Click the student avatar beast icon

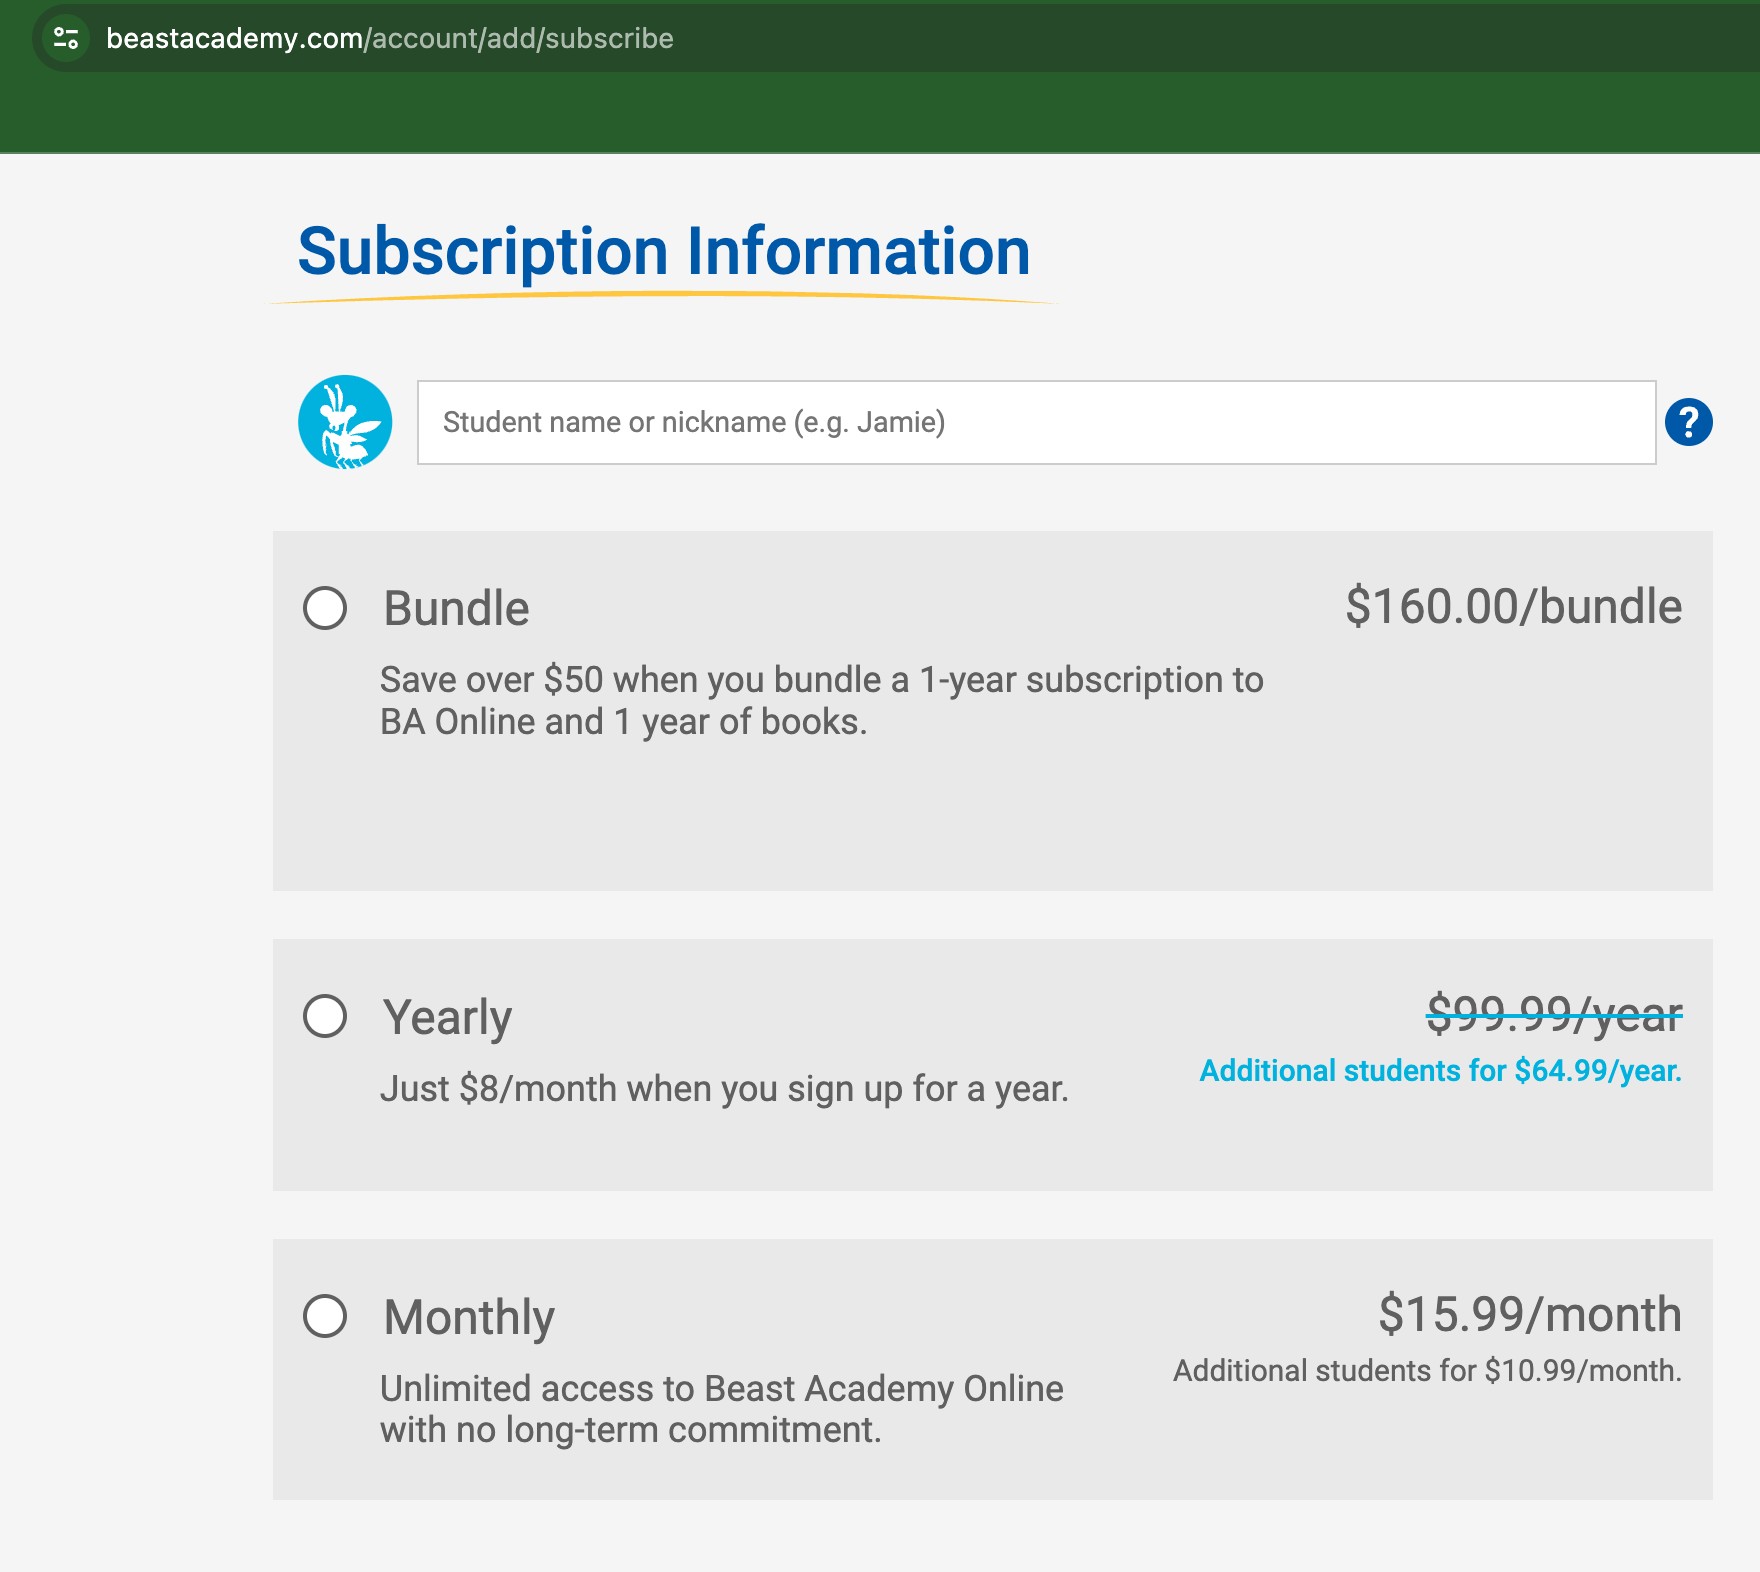click(345, 422)
